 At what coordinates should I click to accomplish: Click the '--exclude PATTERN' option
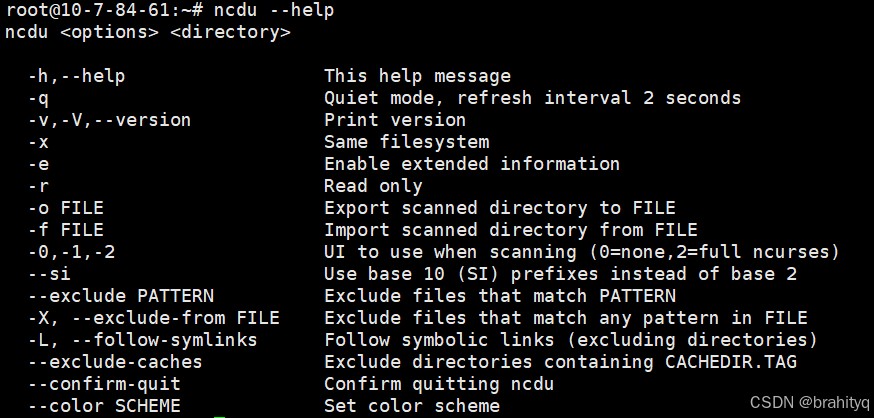pyautogui.click(x=121, y=296)
